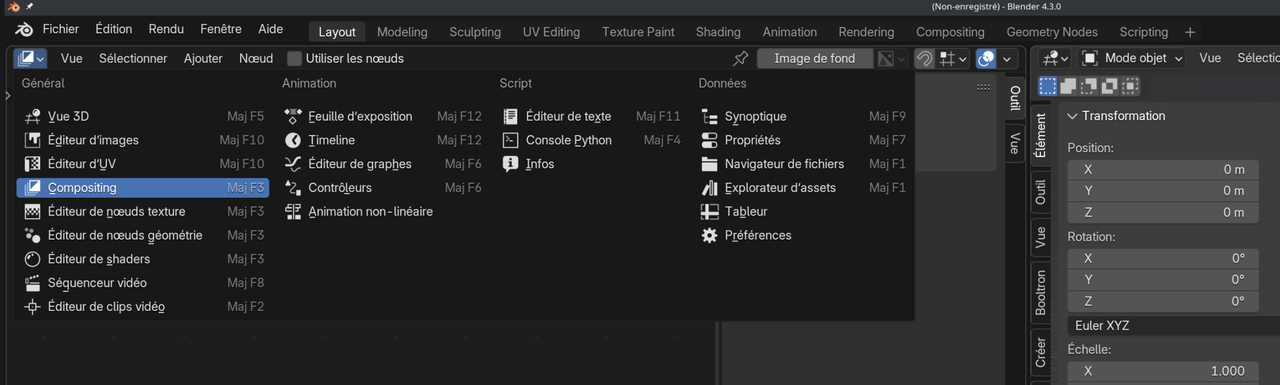The height and width of the screenshot is (385, 1280).
Task: Open Booltron sidebar tab
Action: pyautogui.click(x=1040, y=292)
